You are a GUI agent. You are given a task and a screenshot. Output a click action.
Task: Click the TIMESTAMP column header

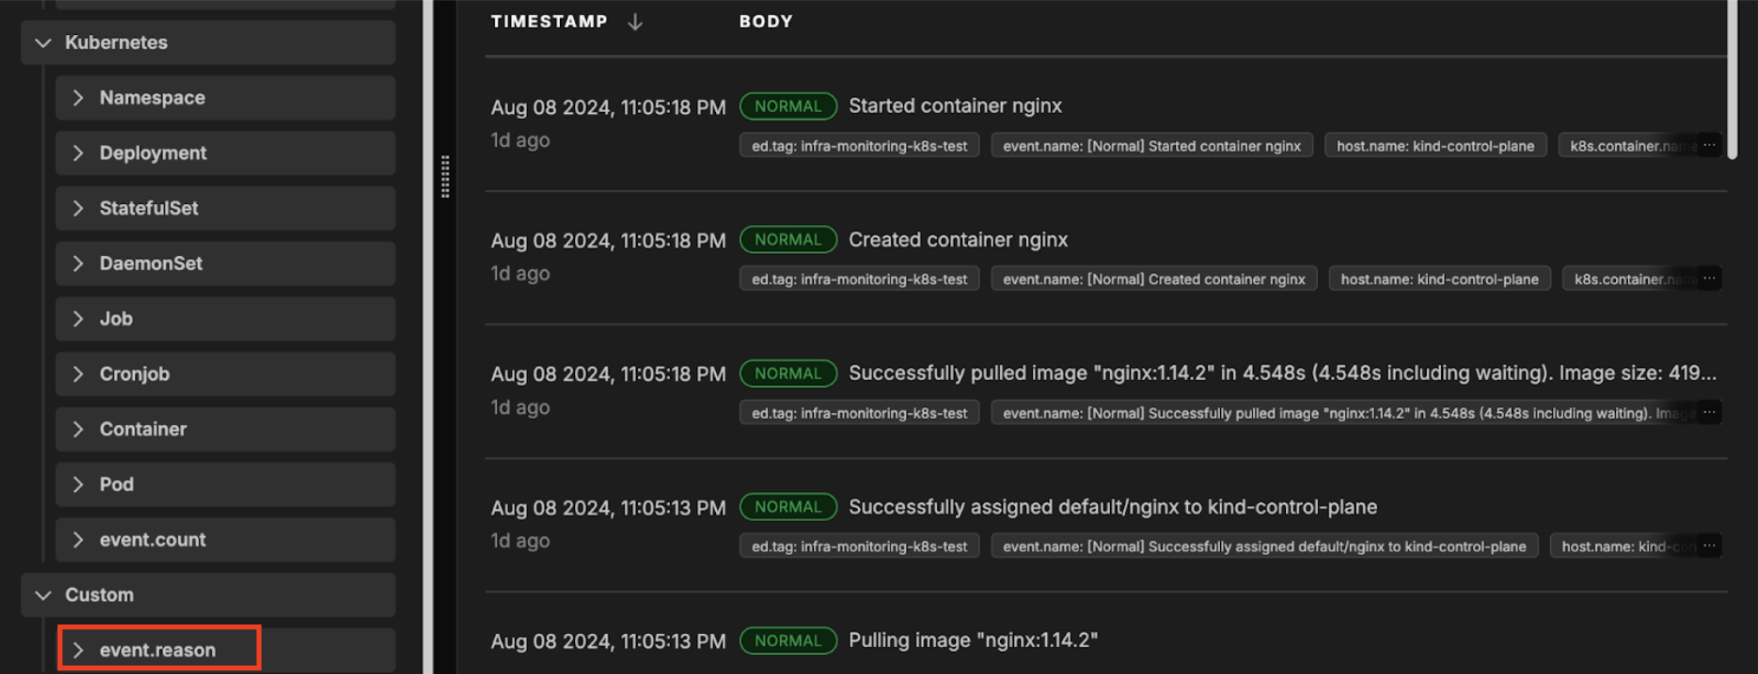click(x=549, y=21)
